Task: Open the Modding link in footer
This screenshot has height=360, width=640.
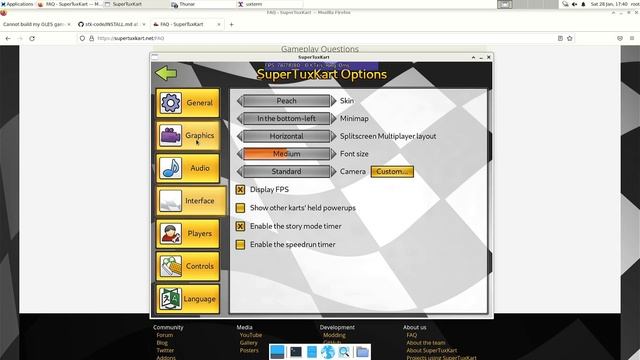Action: tap(334, 335)
